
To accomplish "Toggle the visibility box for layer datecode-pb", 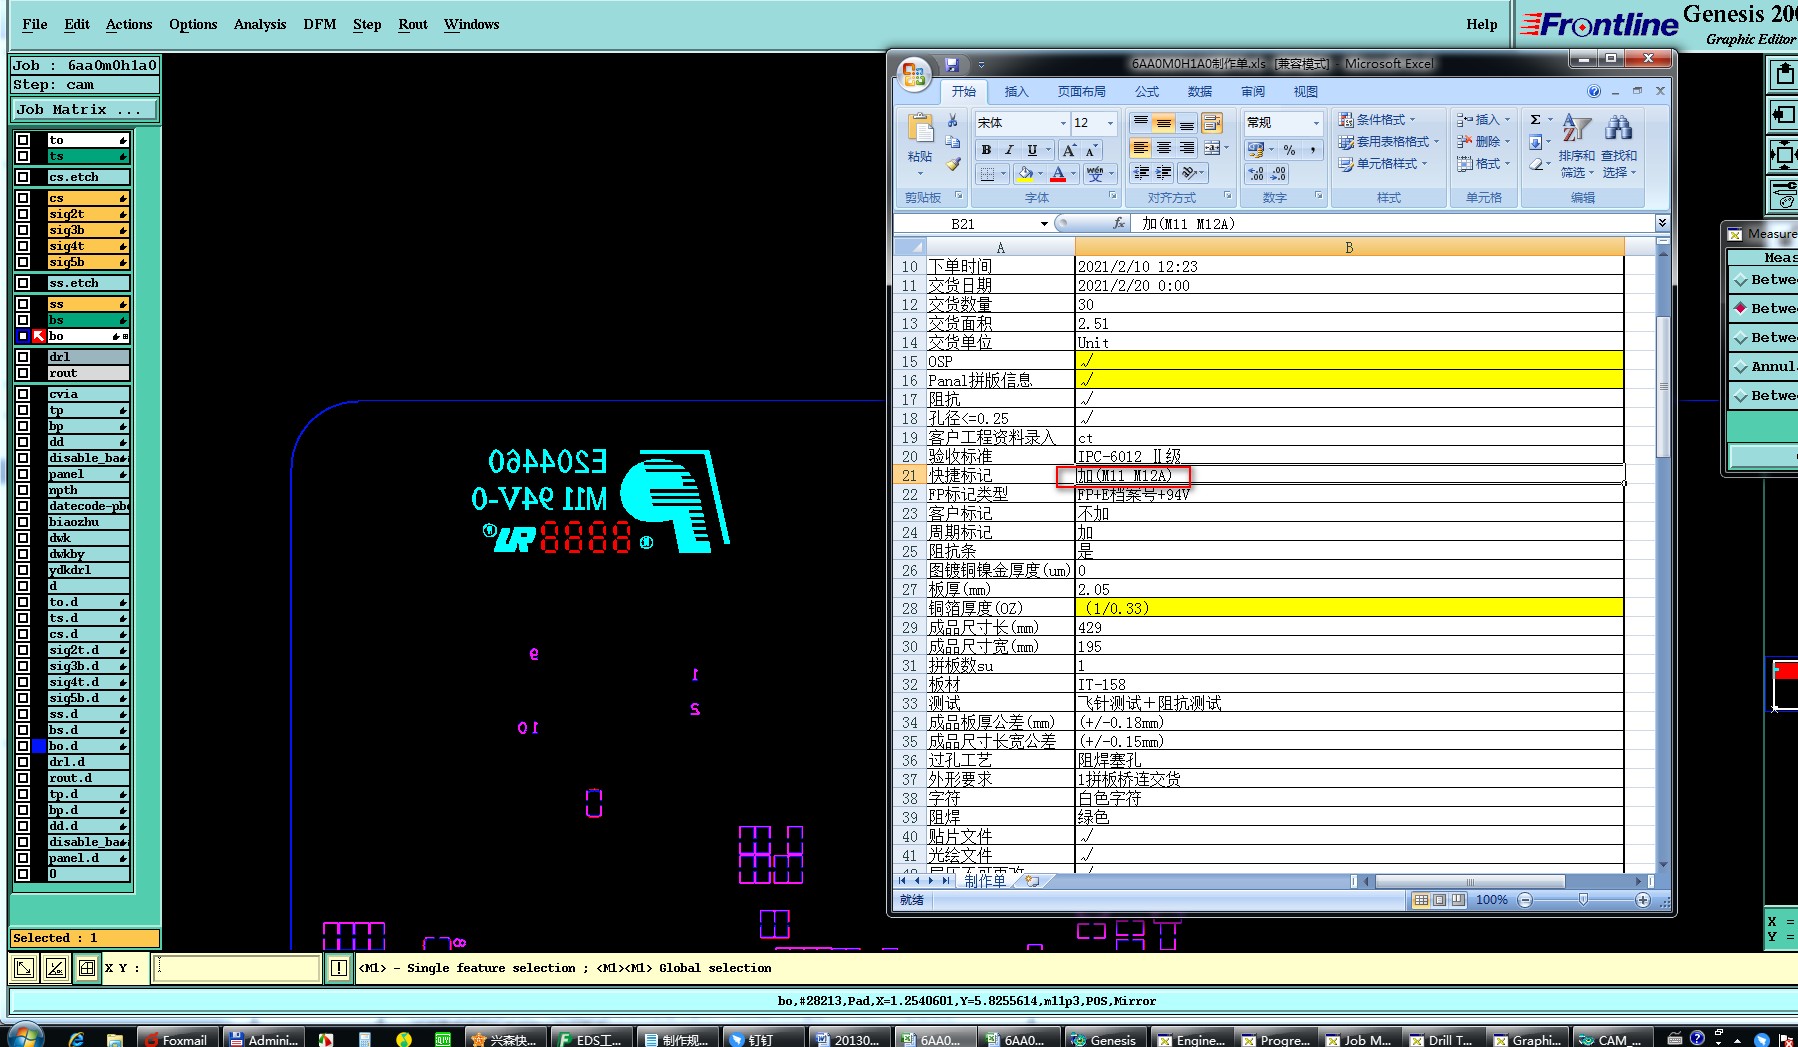I will click(x=23, y=506).
